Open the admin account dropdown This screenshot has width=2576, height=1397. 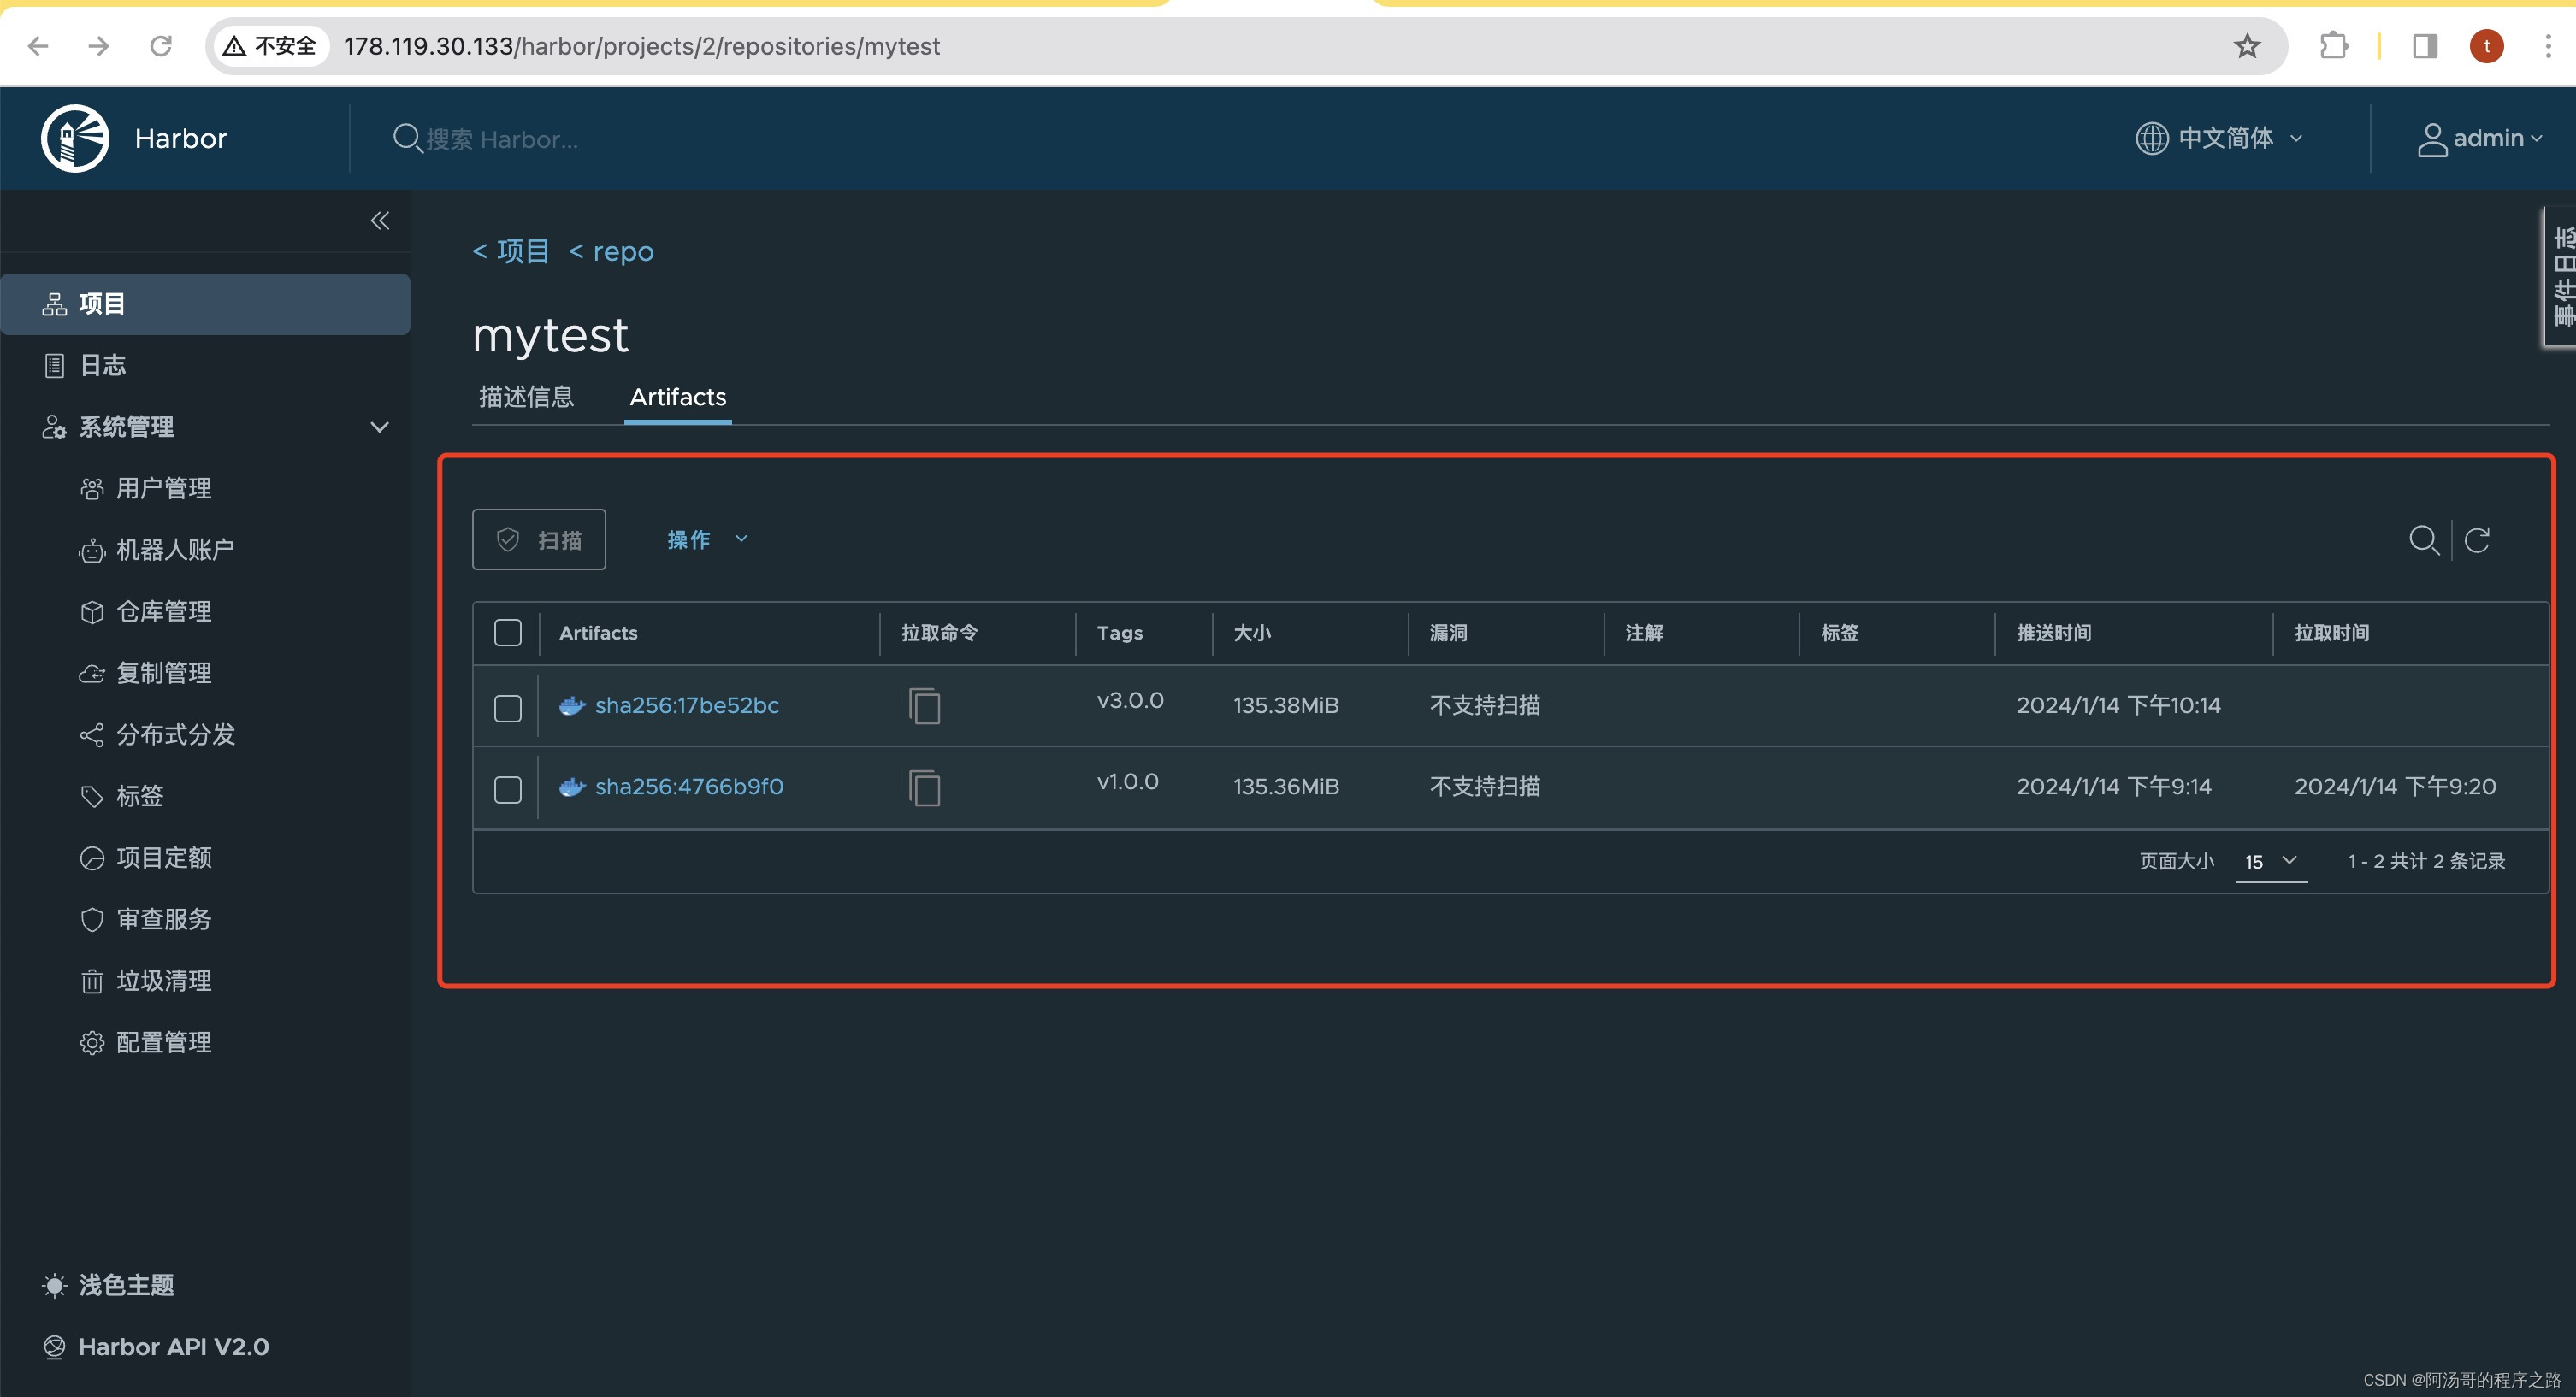pos(2480,138)
